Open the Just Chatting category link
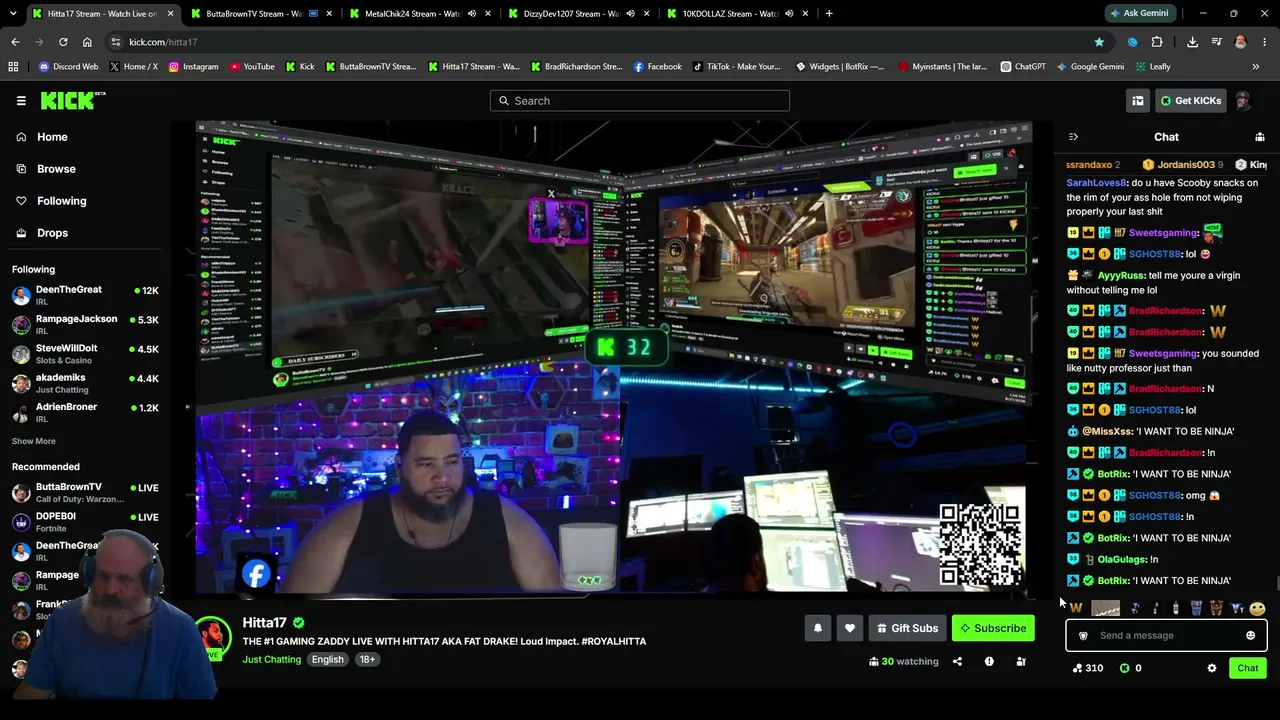 (x=271, y=659)
